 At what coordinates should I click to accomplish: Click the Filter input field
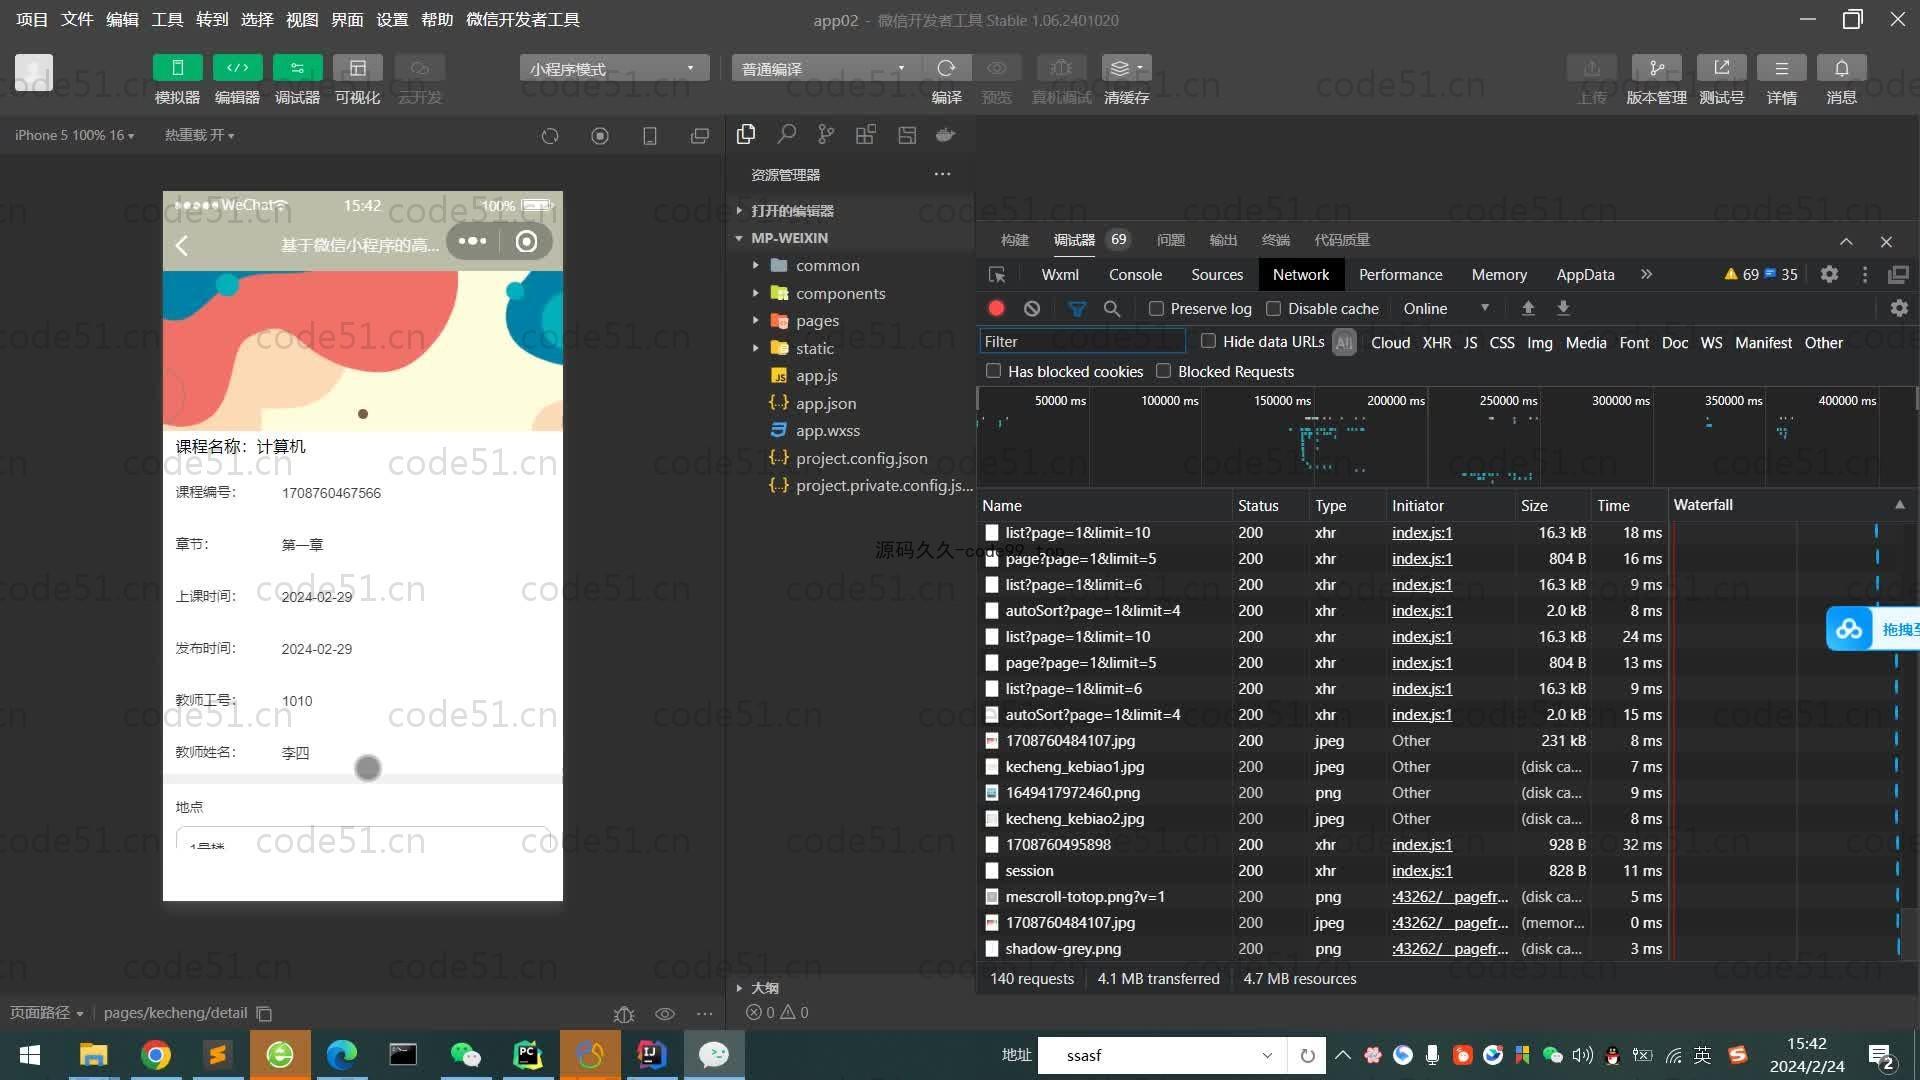pyautogui.click(x=1083, y=341)
